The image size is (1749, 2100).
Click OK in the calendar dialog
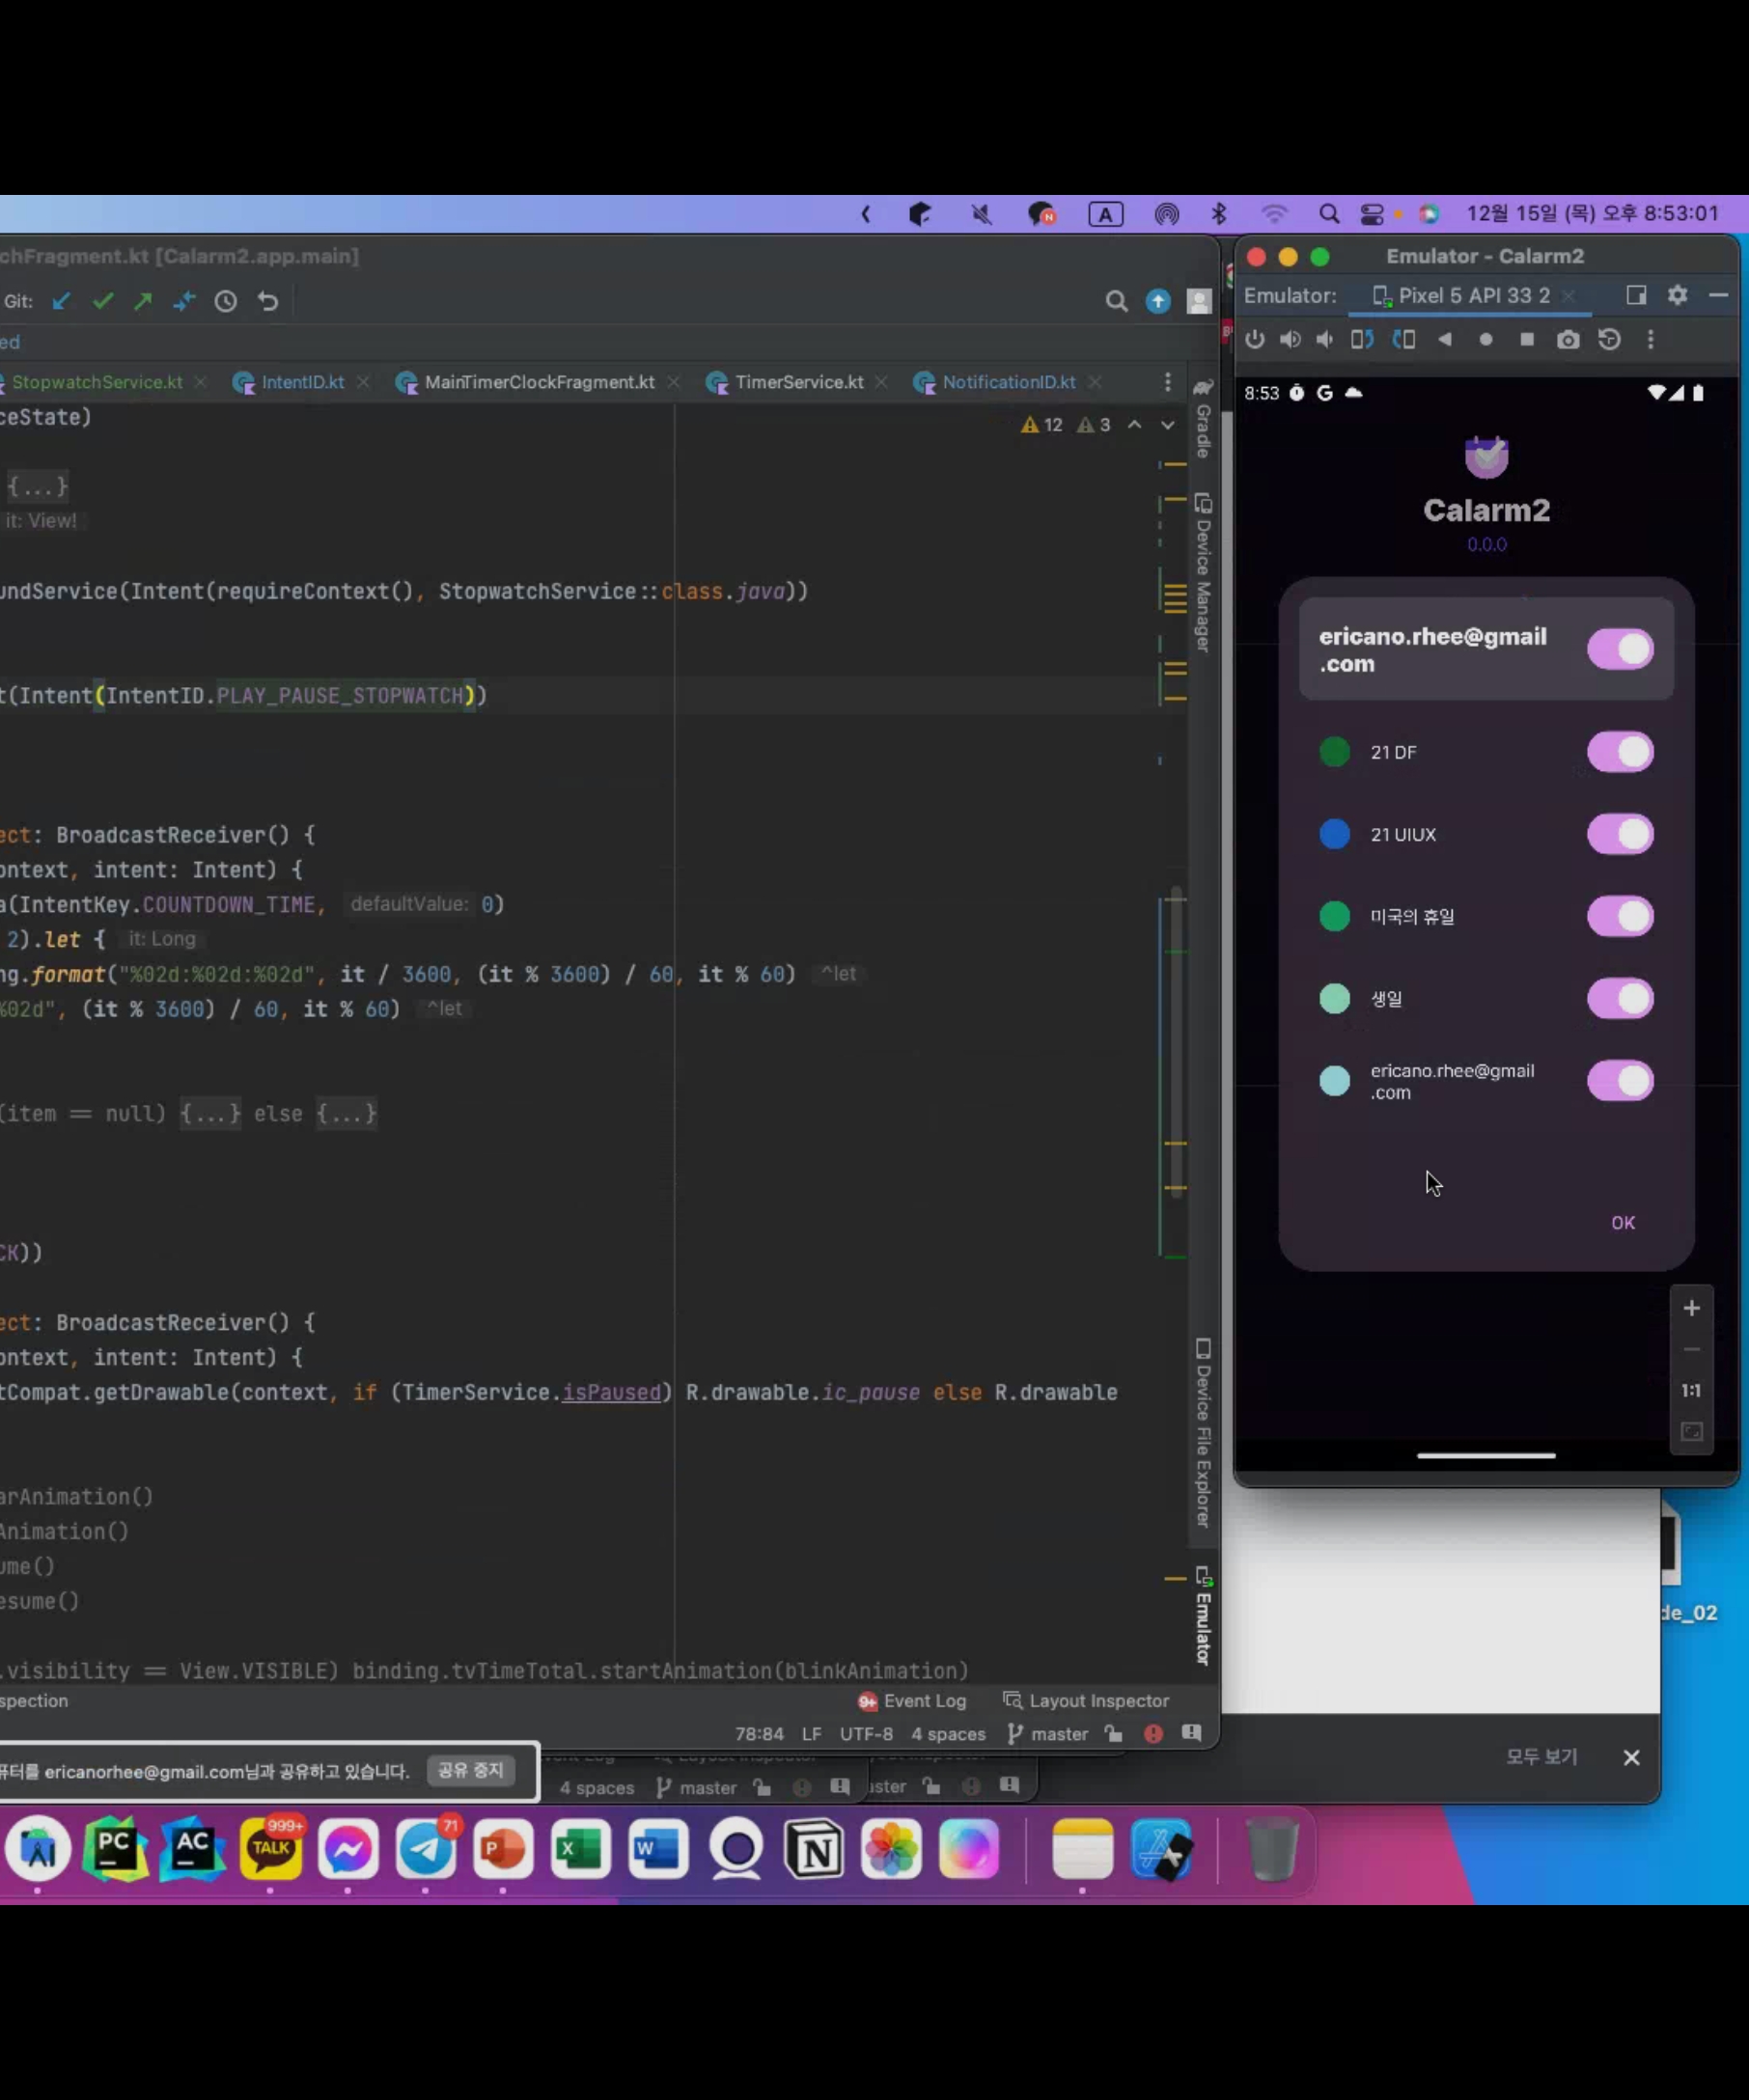point(1623,1223)
